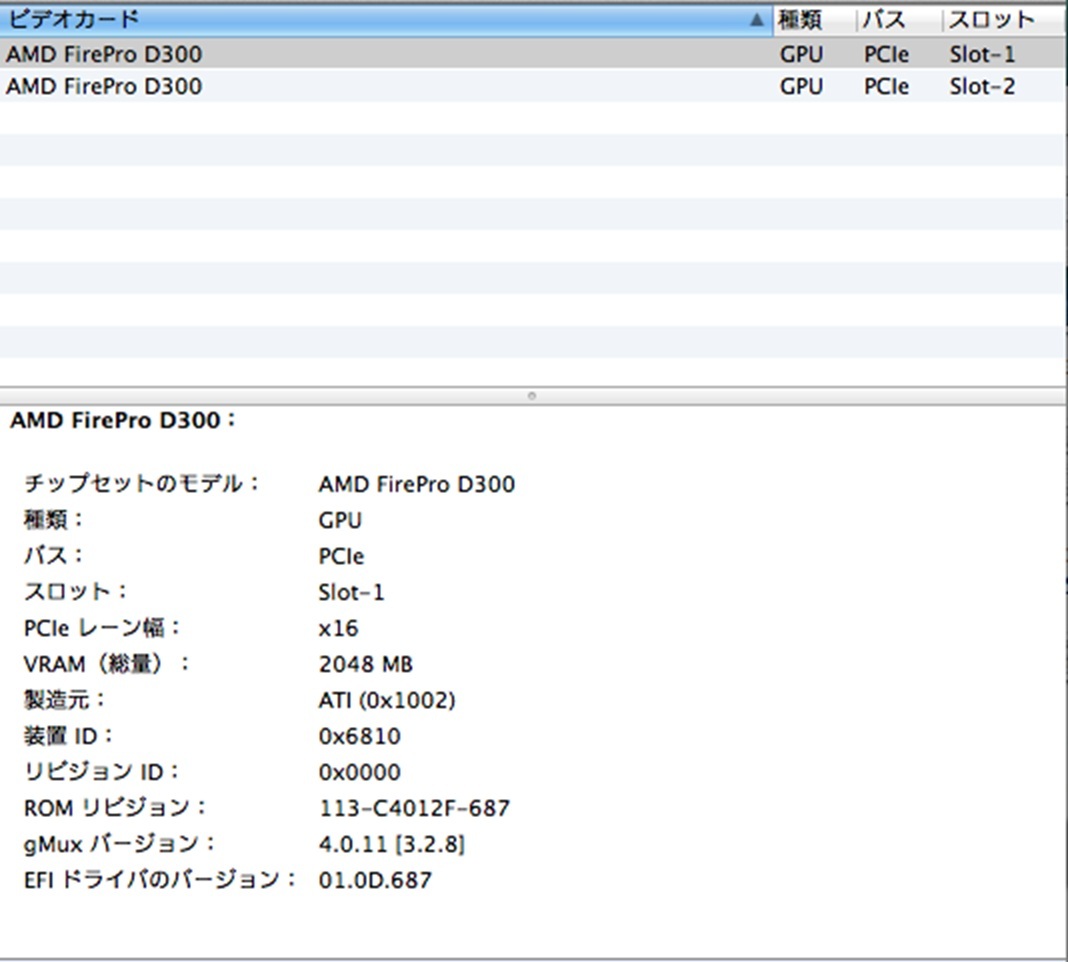Click the Slot-2 cell in the table

click(x=982, y=87)
